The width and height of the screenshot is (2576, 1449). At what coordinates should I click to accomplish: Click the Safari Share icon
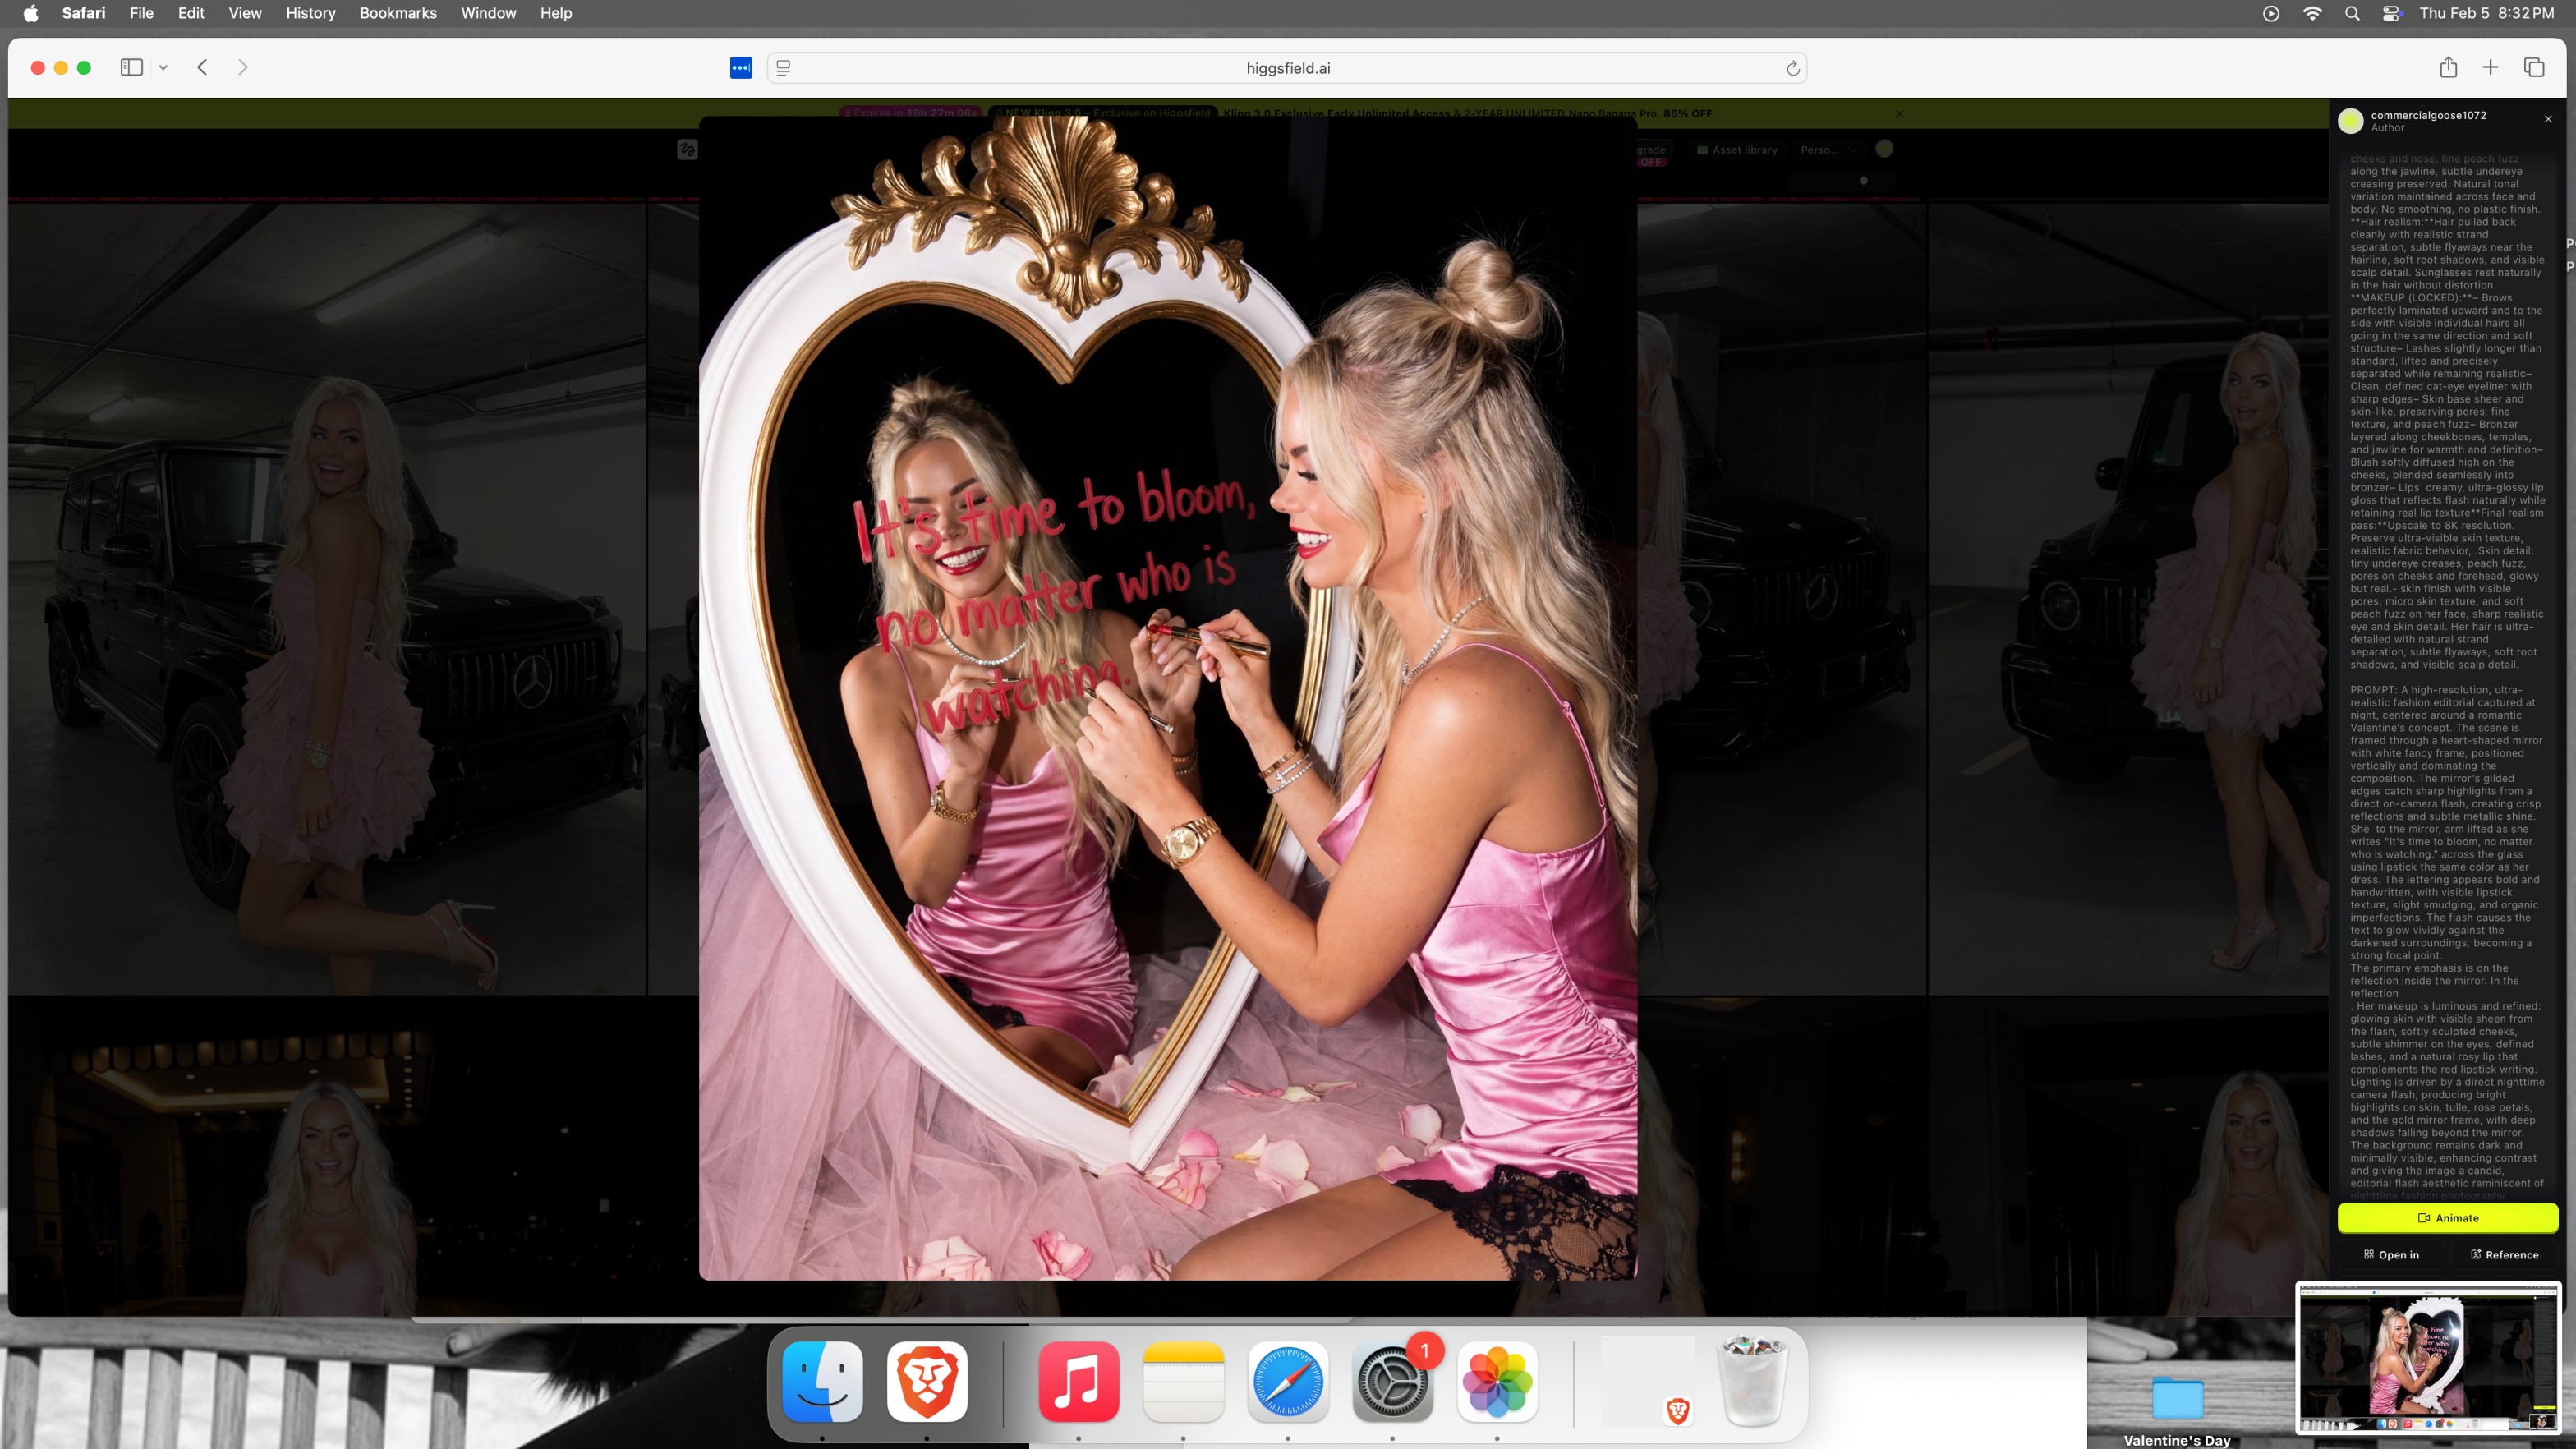tap(2447, 67)
